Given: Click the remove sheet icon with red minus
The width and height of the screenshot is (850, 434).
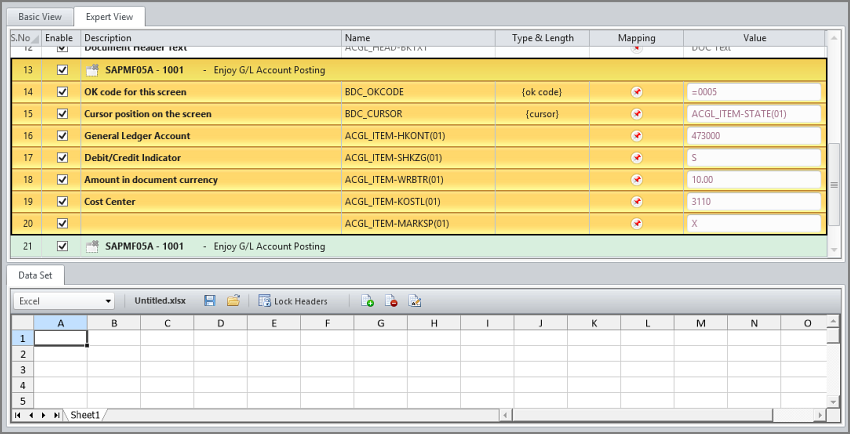Looking at the screenshot, I should pos(391,300).
